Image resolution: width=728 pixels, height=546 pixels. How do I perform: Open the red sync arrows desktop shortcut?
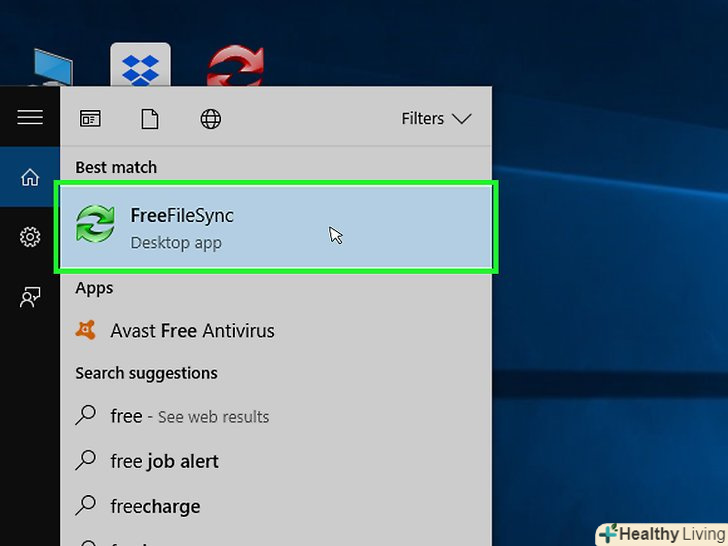tap(236, 65)
